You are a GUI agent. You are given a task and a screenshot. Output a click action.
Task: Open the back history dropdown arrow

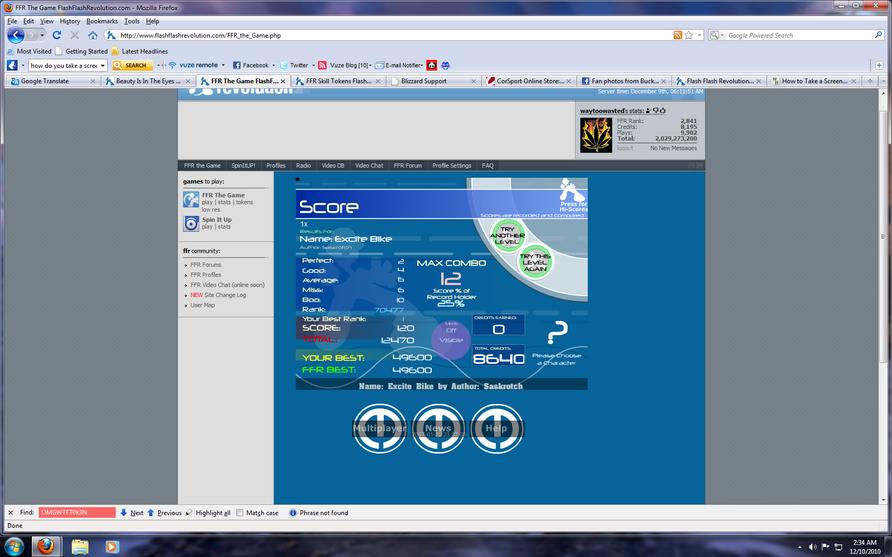(x=42, y=35)
